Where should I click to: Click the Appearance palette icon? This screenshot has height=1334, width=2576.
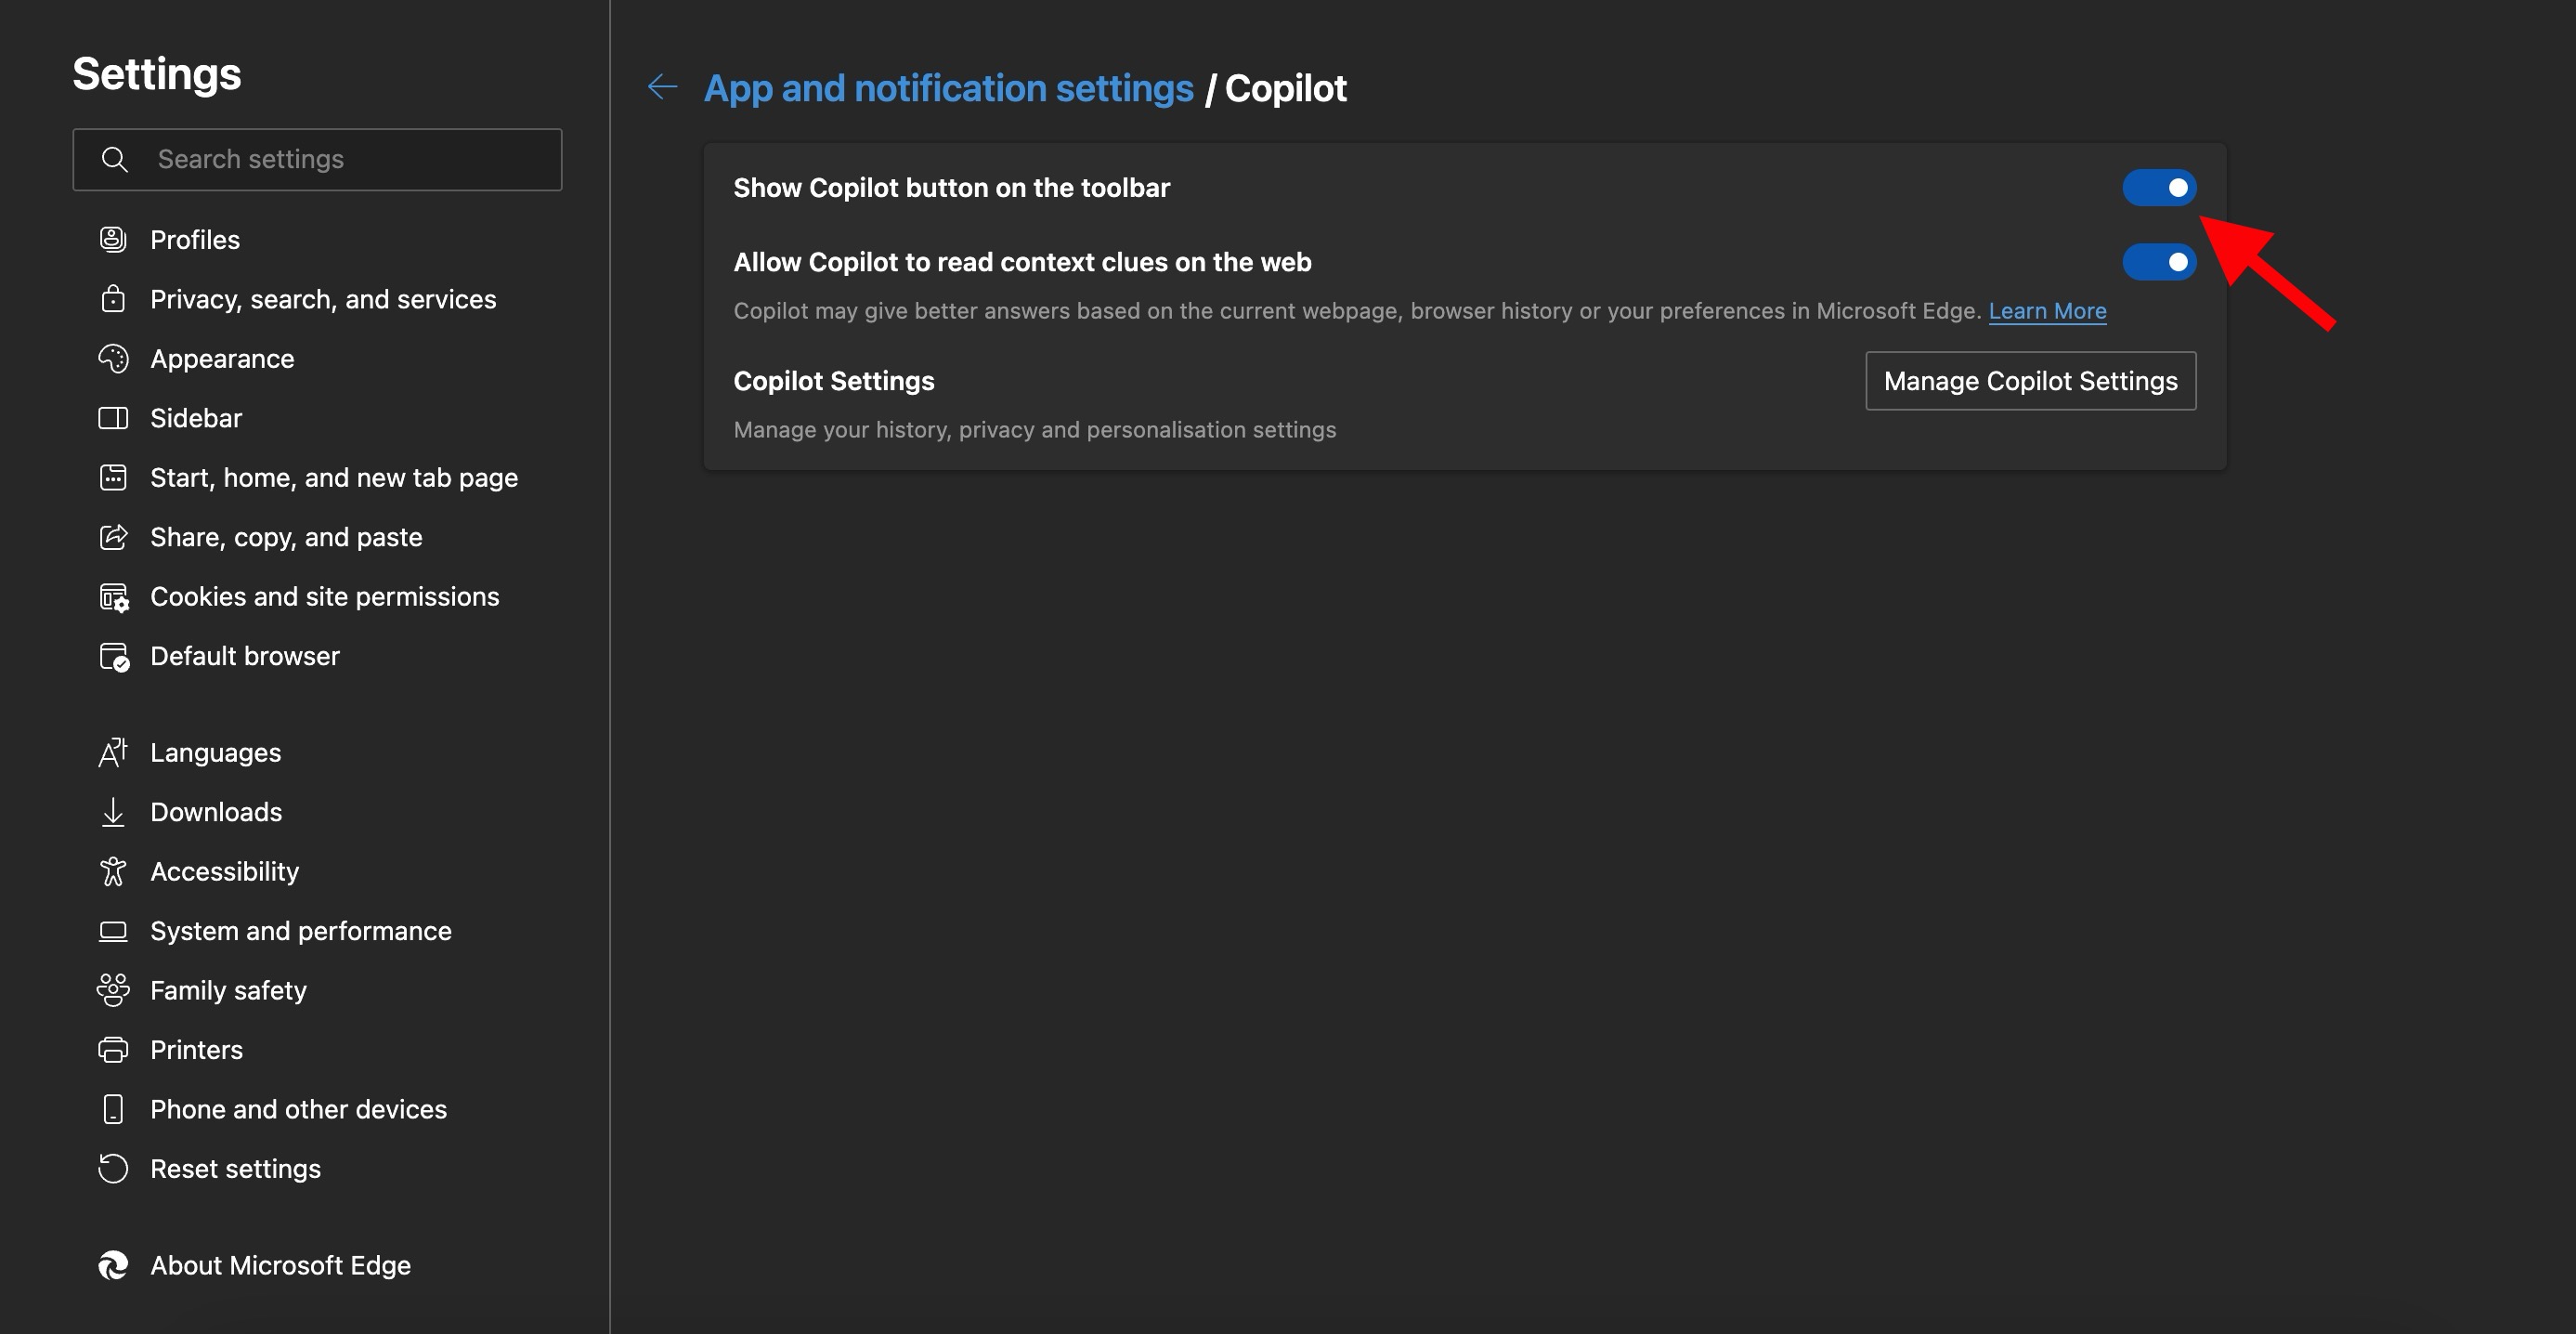[113, 358]
